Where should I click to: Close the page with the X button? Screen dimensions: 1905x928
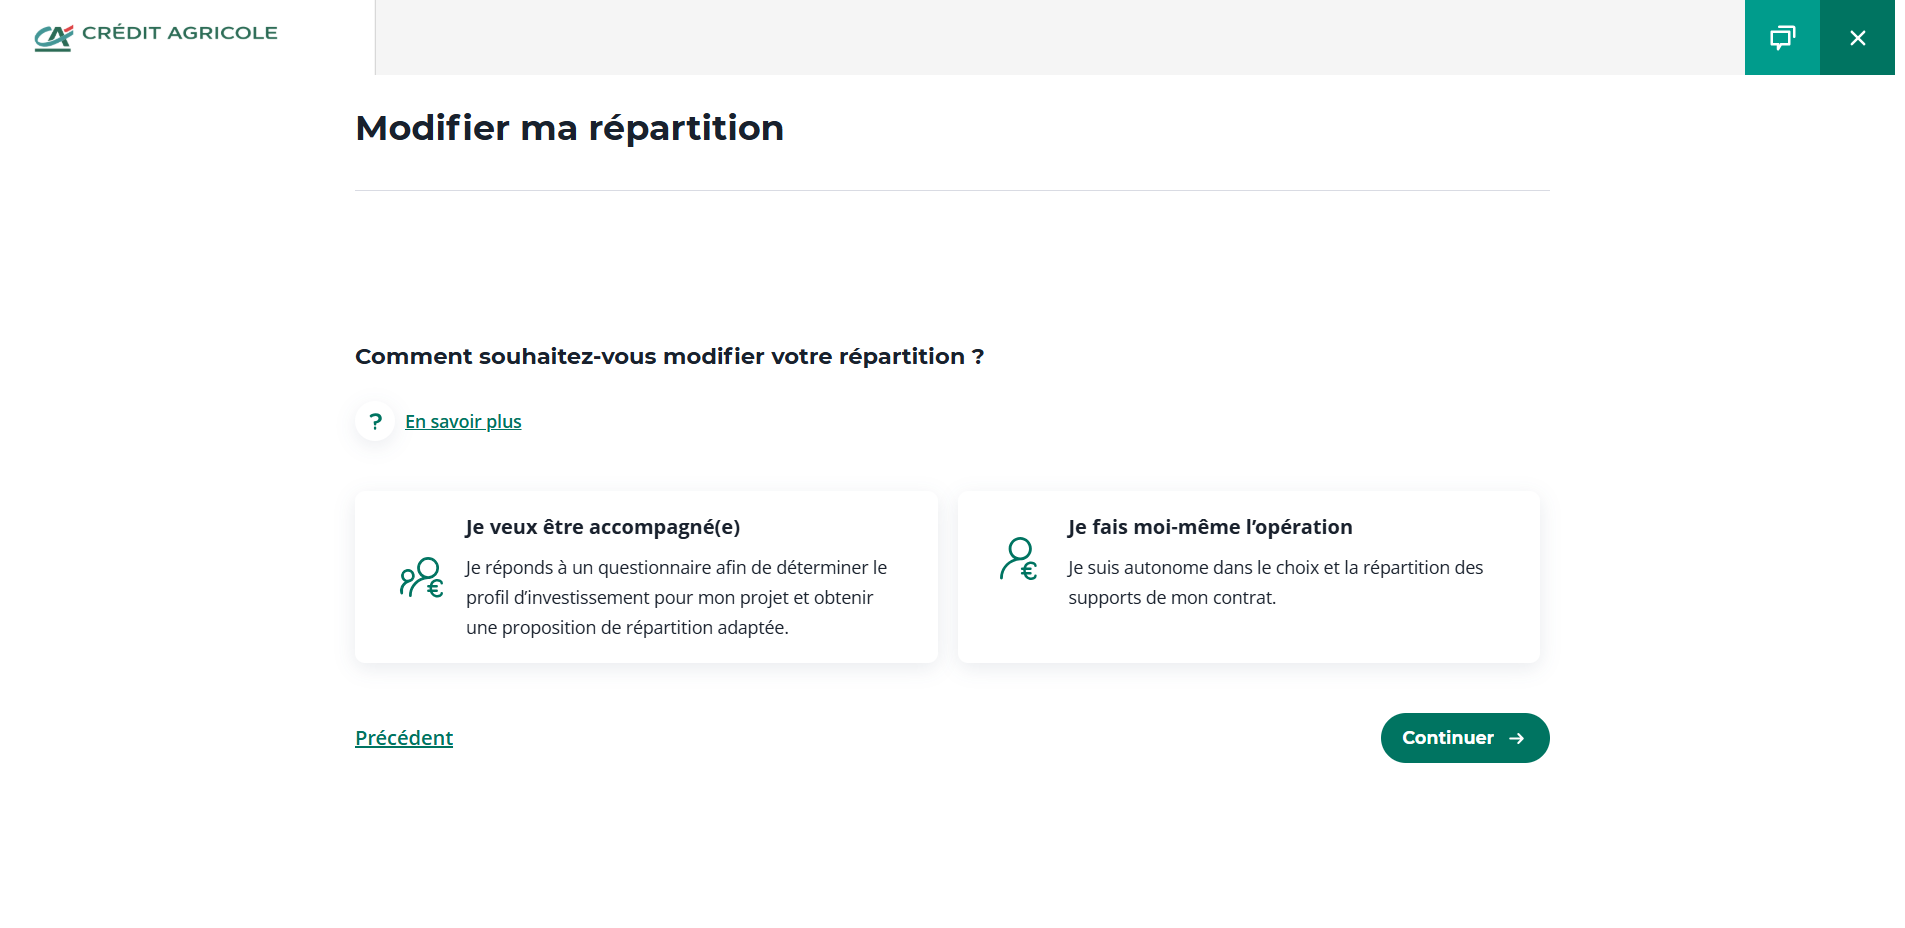[x=1857, y=38]
